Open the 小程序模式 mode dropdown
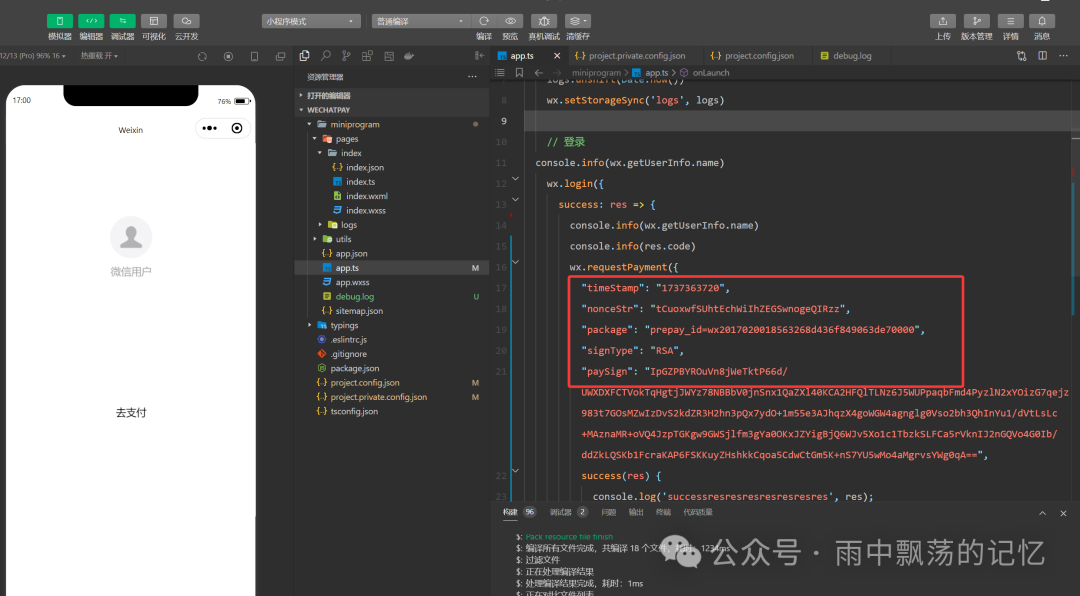This screenshot has width=1080, height=596. click(310, 21)
